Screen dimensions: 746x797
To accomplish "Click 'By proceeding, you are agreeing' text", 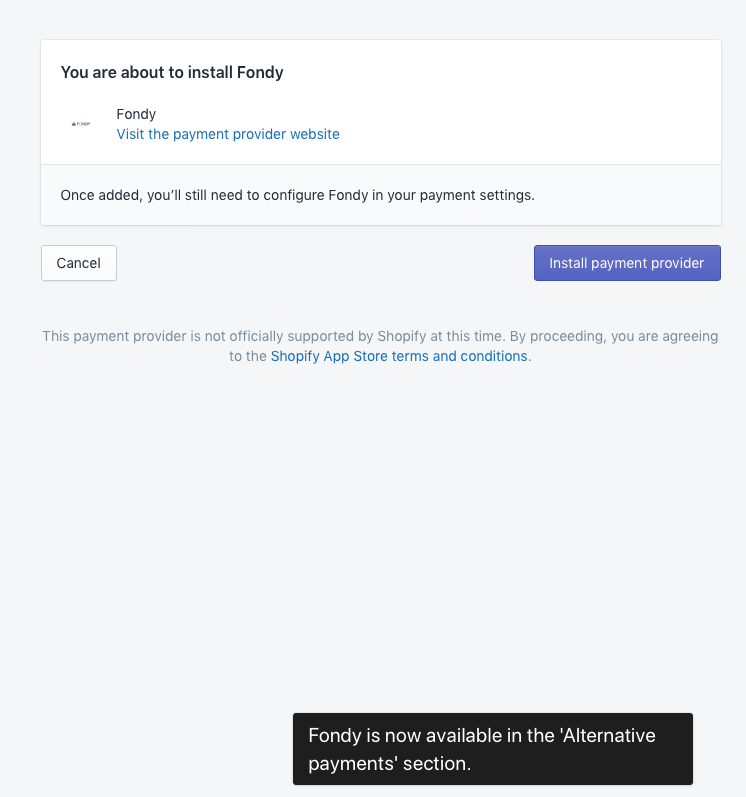I will (x=614, y=336).
